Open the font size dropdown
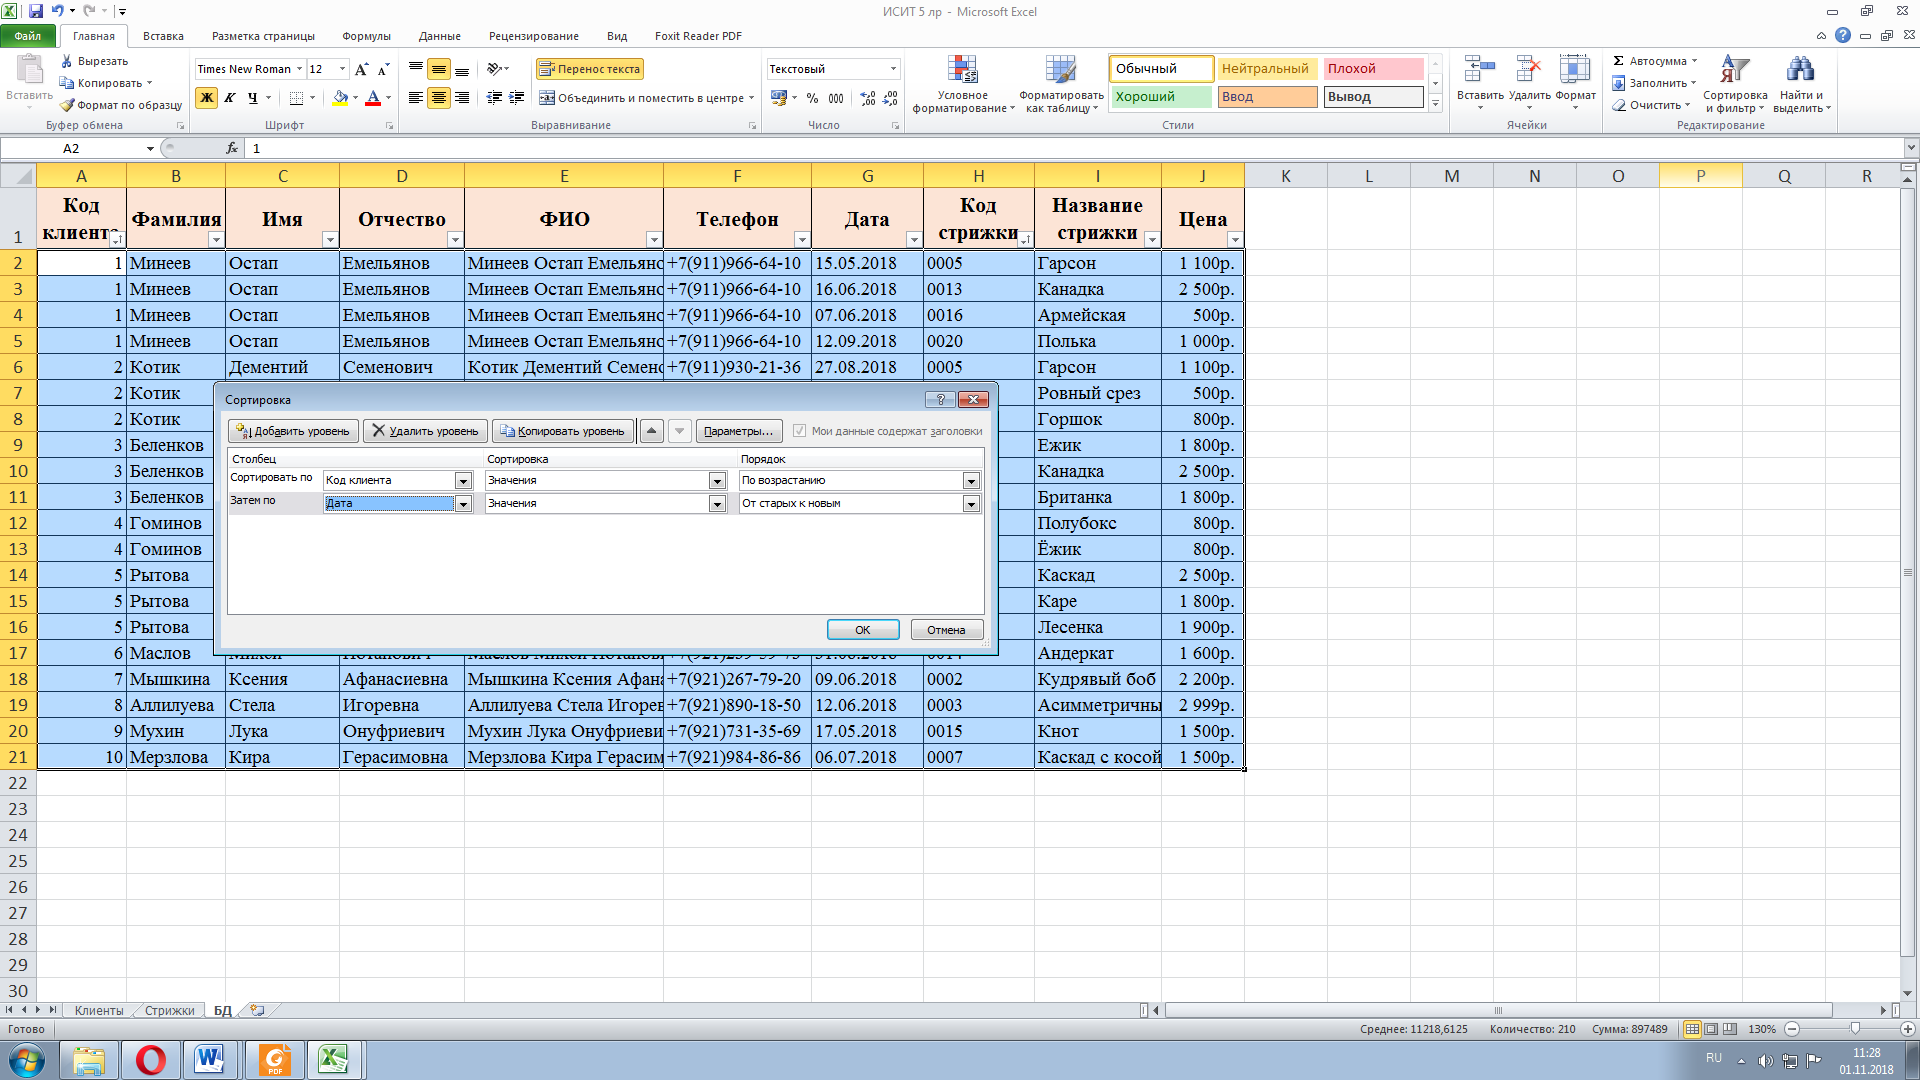 [x=343, y=69]
